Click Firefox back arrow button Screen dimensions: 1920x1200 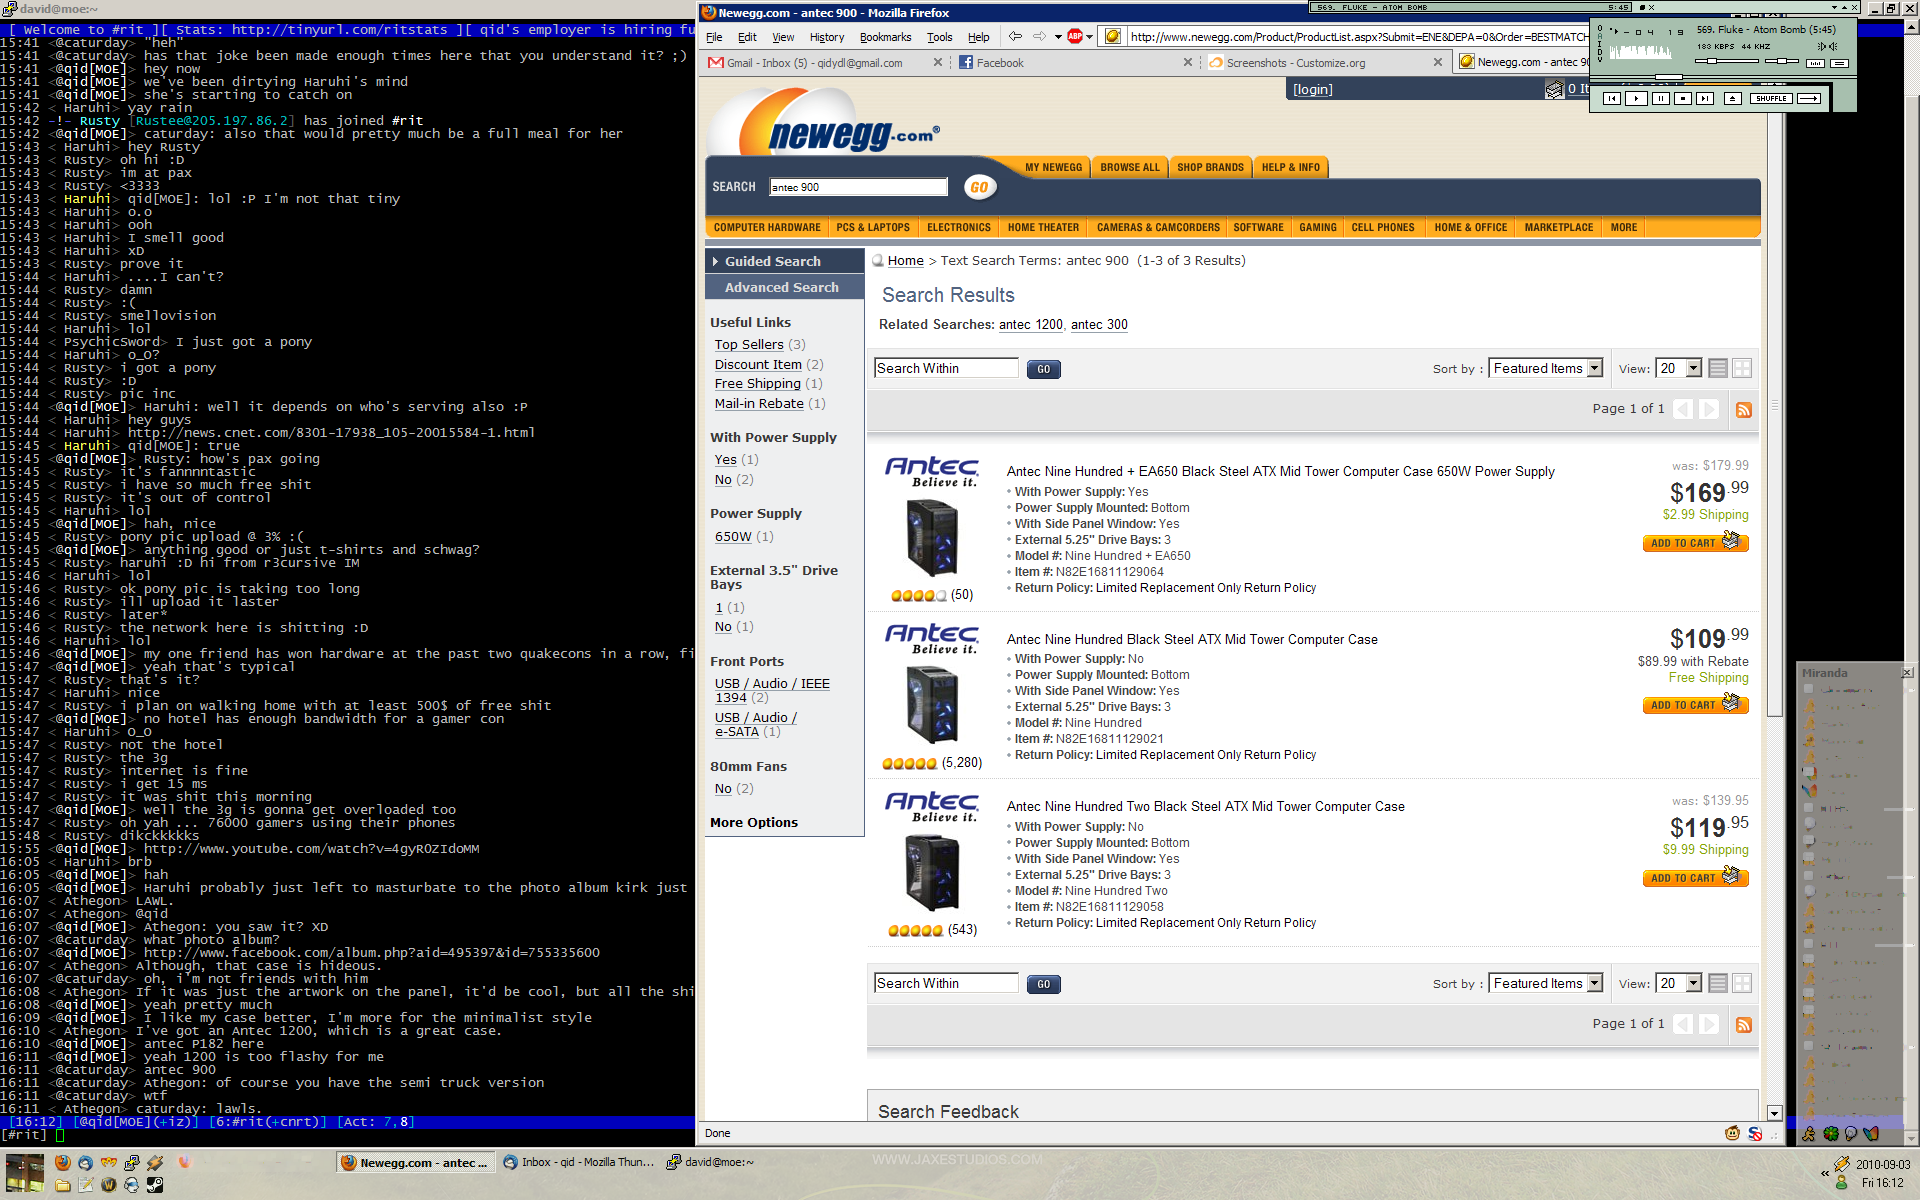(x=1015, y=37)
